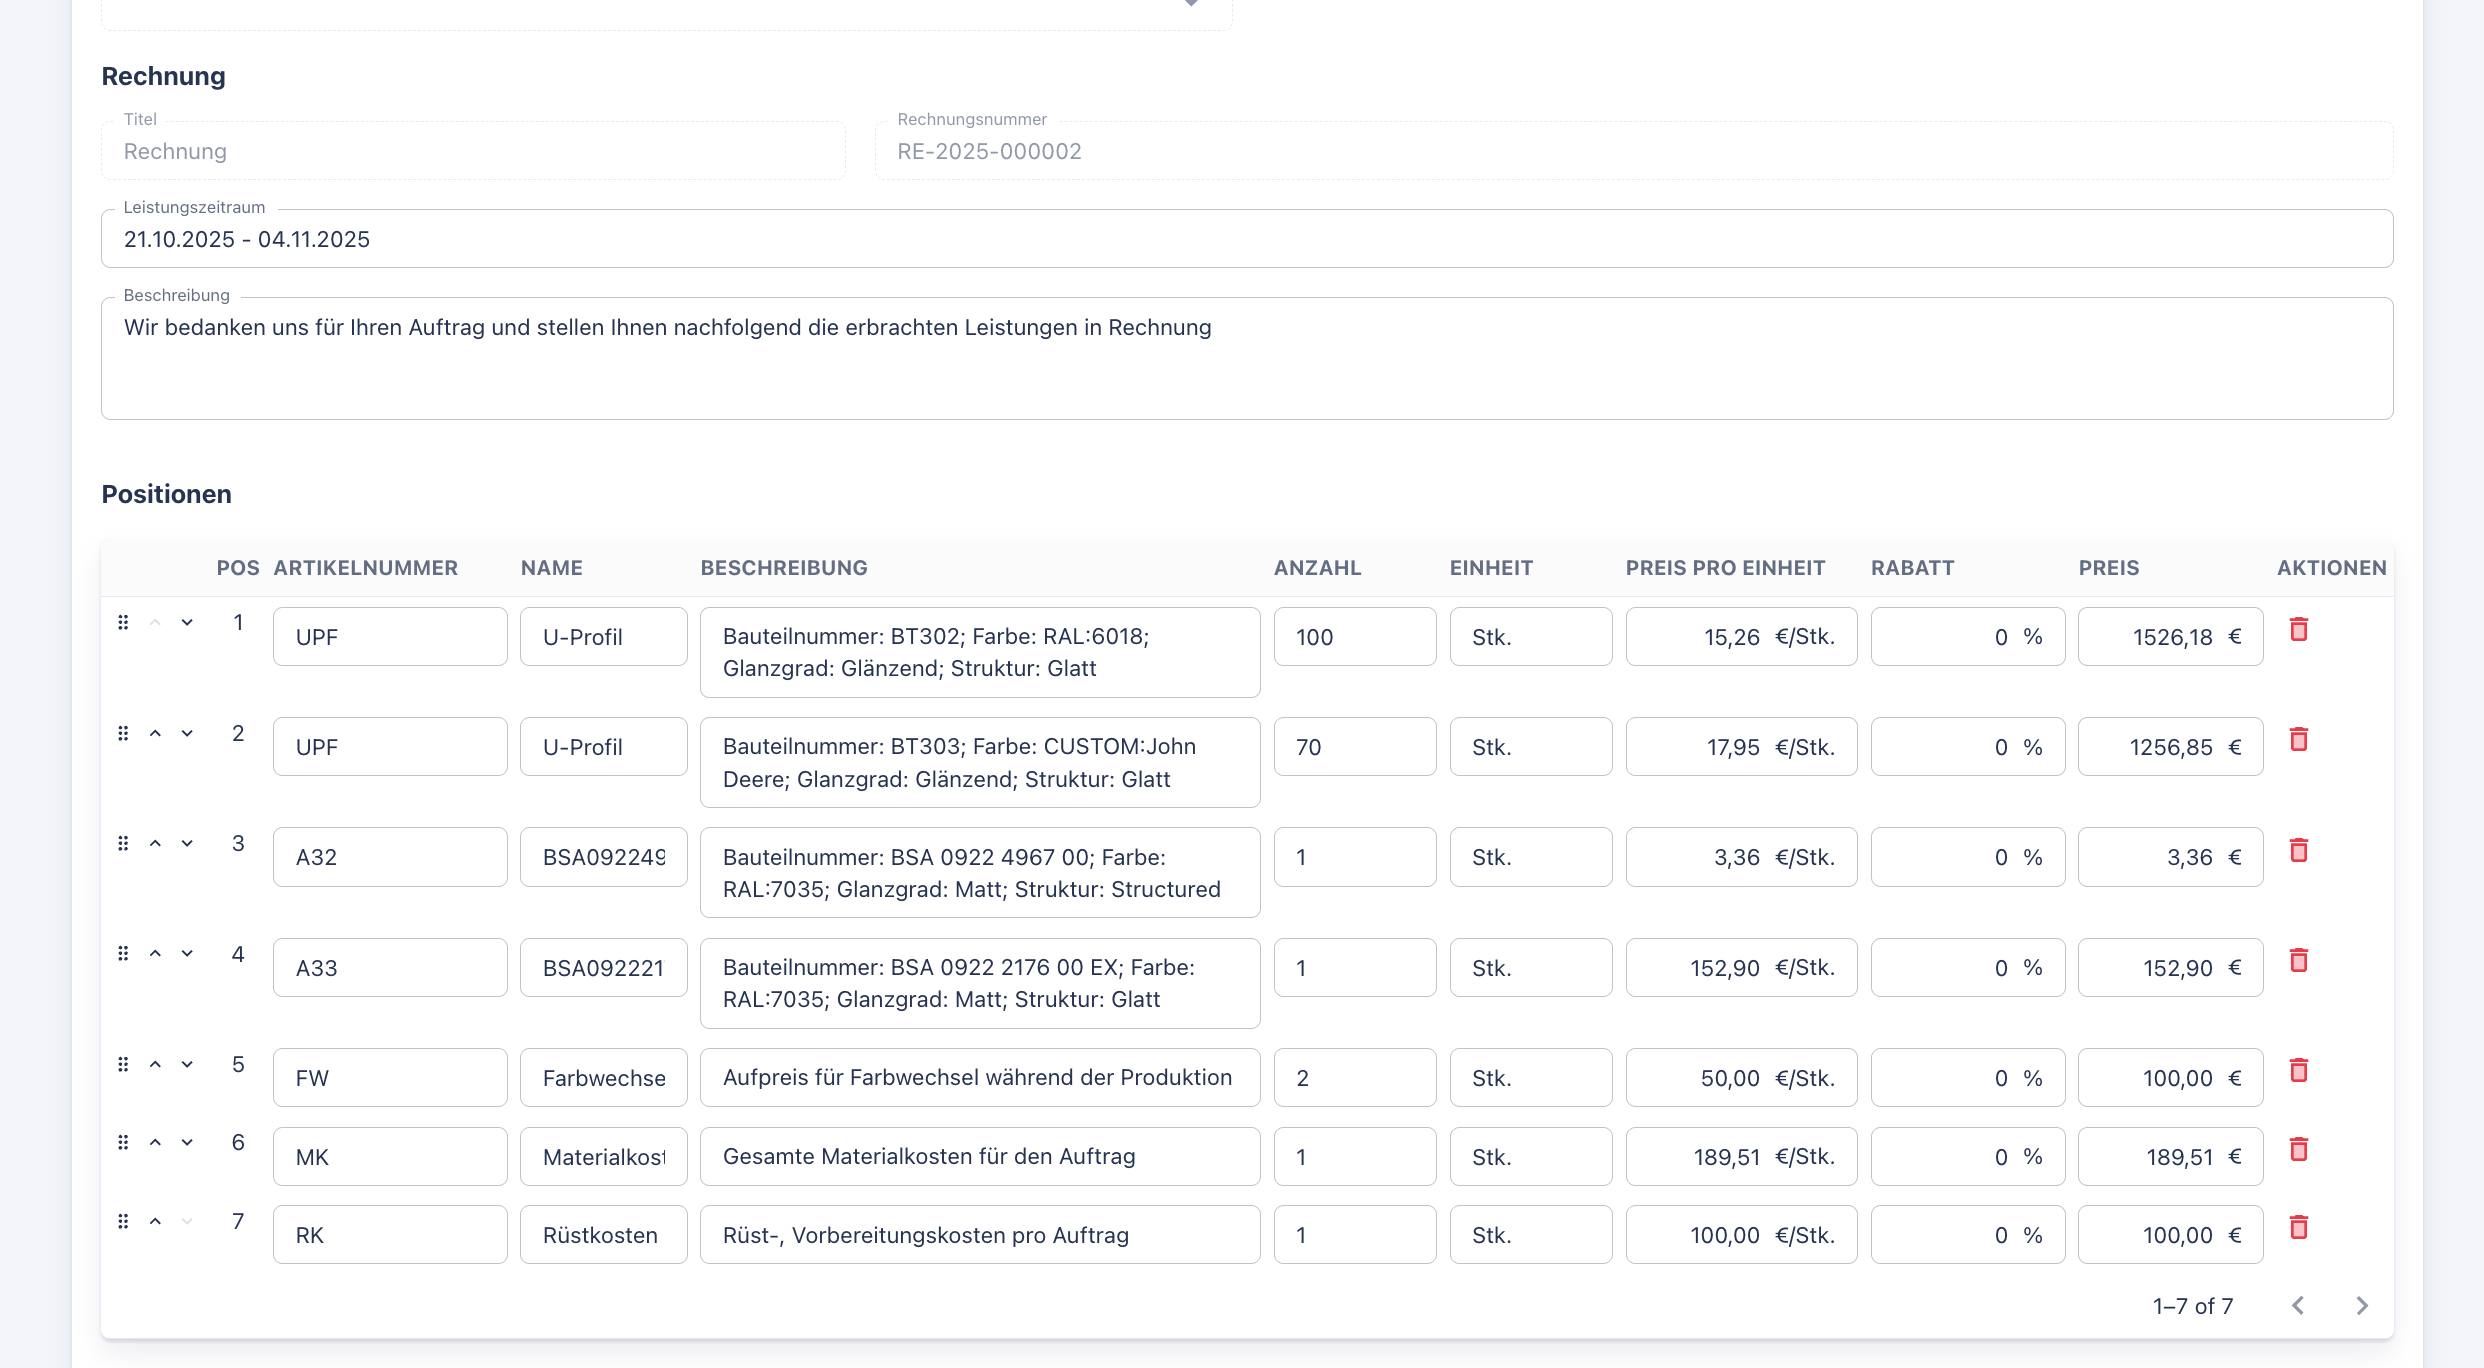2484x1368 pixels.
Task: Grab the drag handle of position 6
Action: (123, 1143)
